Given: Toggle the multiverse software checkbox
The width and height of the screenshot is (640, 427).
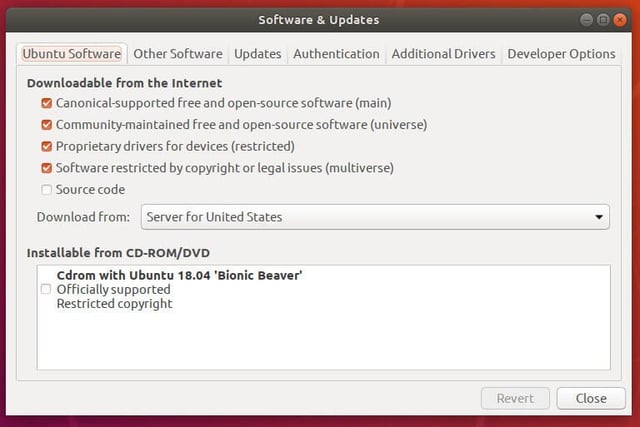Looking at the screenshot, I should tap(47, 168).
